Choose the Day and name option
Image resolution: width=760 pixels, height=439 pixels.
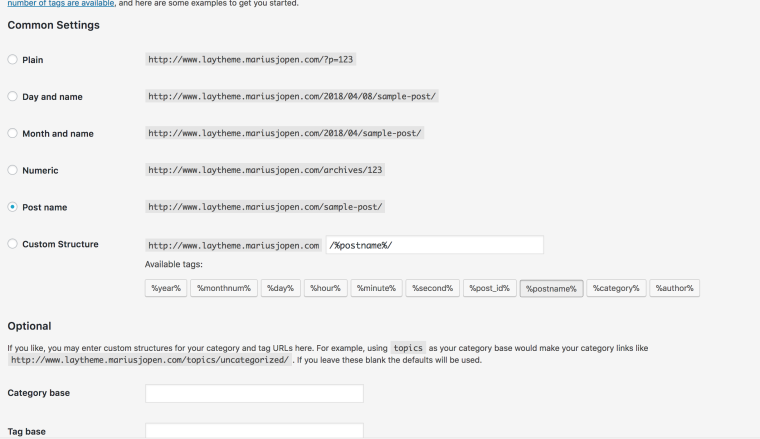coord(12,97)
